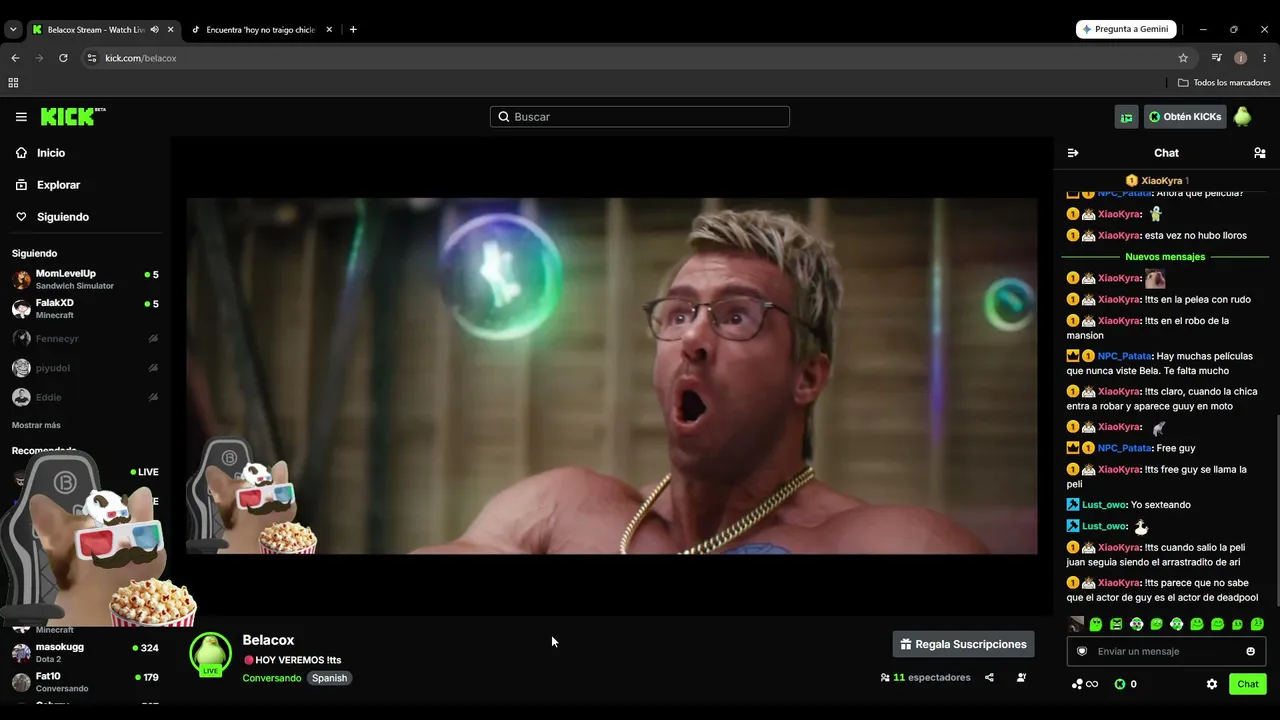This screenshot has width=1280, height=720.
Task: Open the Eddie channel
Action: [x=85, y=397]
